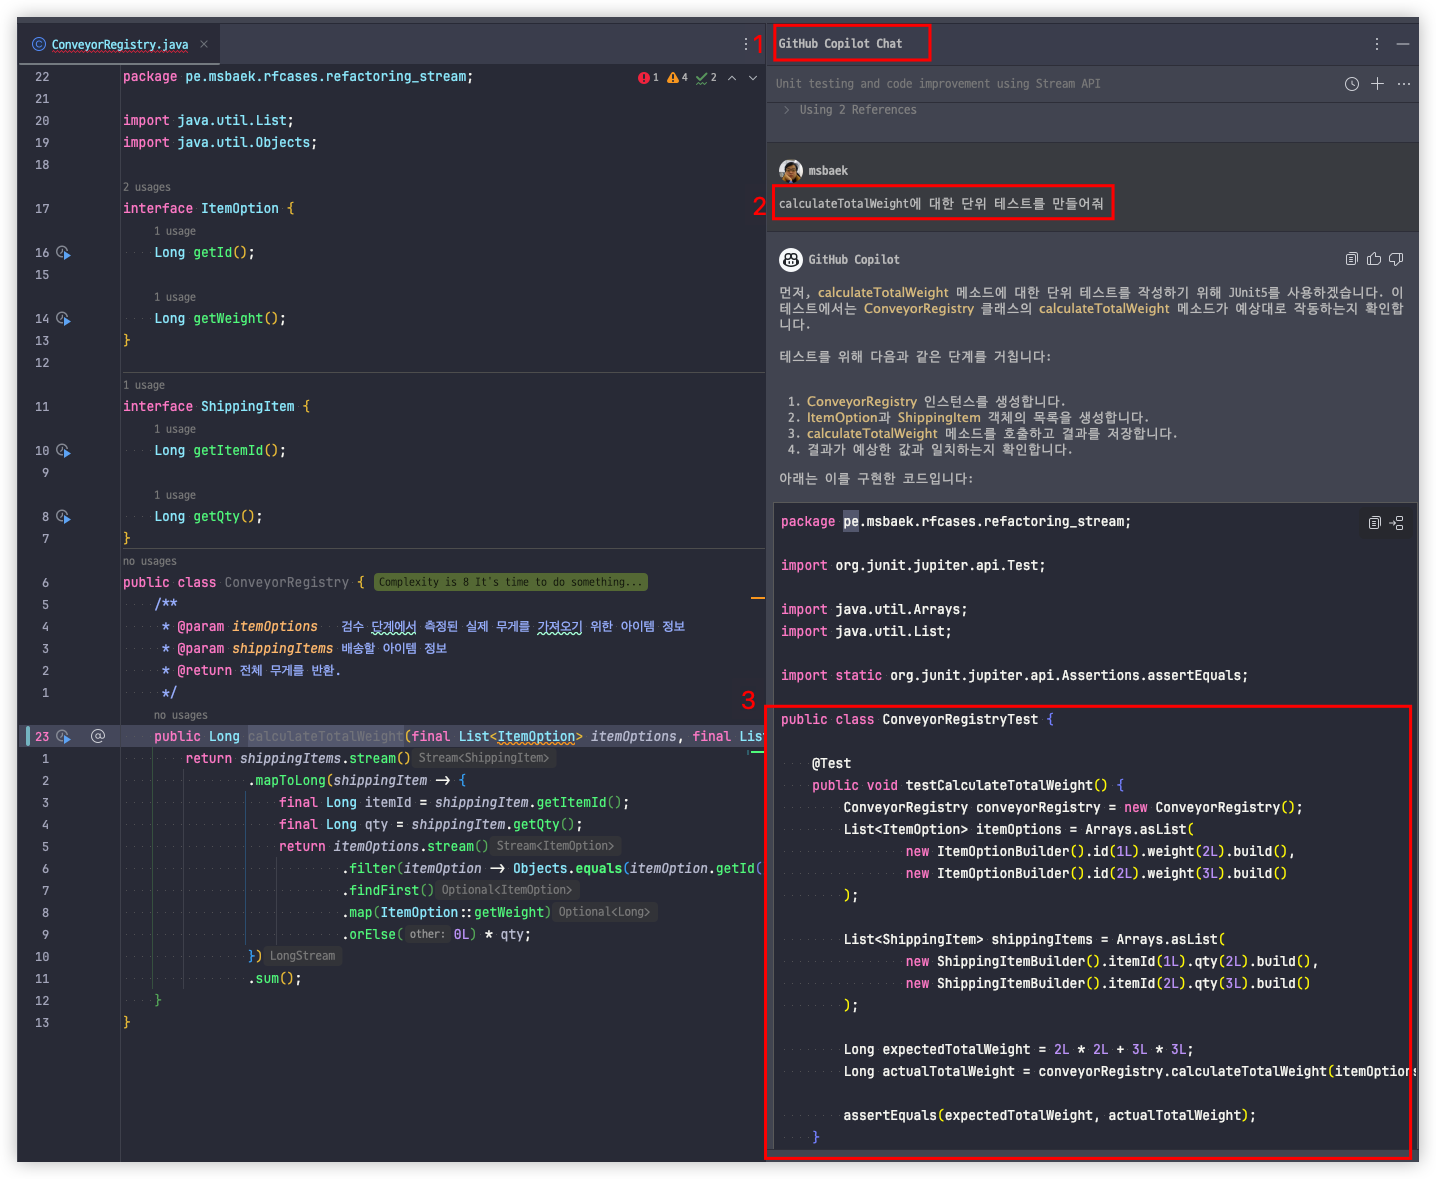
Task: Click Optional<Long> inlay hint
Action: 604,912
